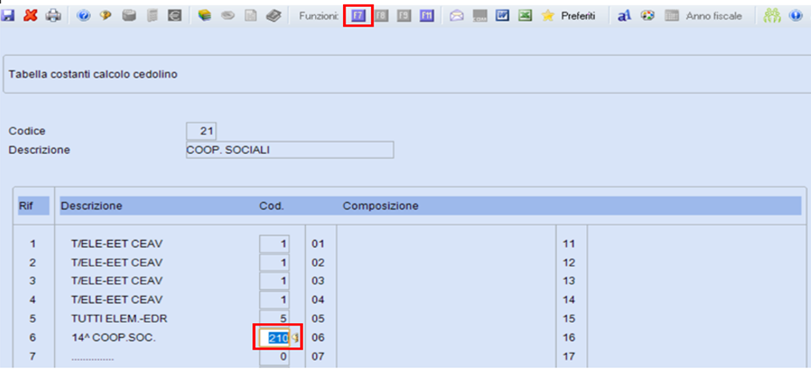The width and height of the screenshot is (811, 370).
Task: Click the gray calculator-style document icon
Action: (152, 16)
